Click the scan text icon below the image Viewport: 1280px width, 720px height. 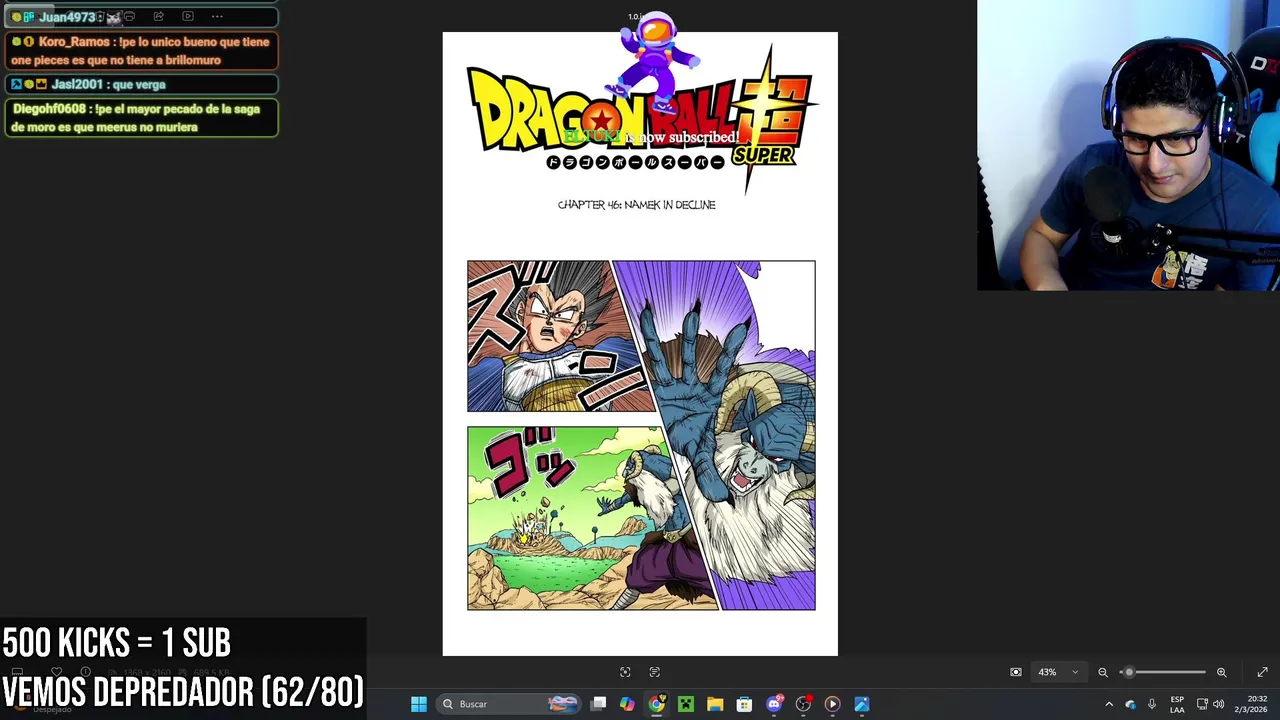(655, 672)
